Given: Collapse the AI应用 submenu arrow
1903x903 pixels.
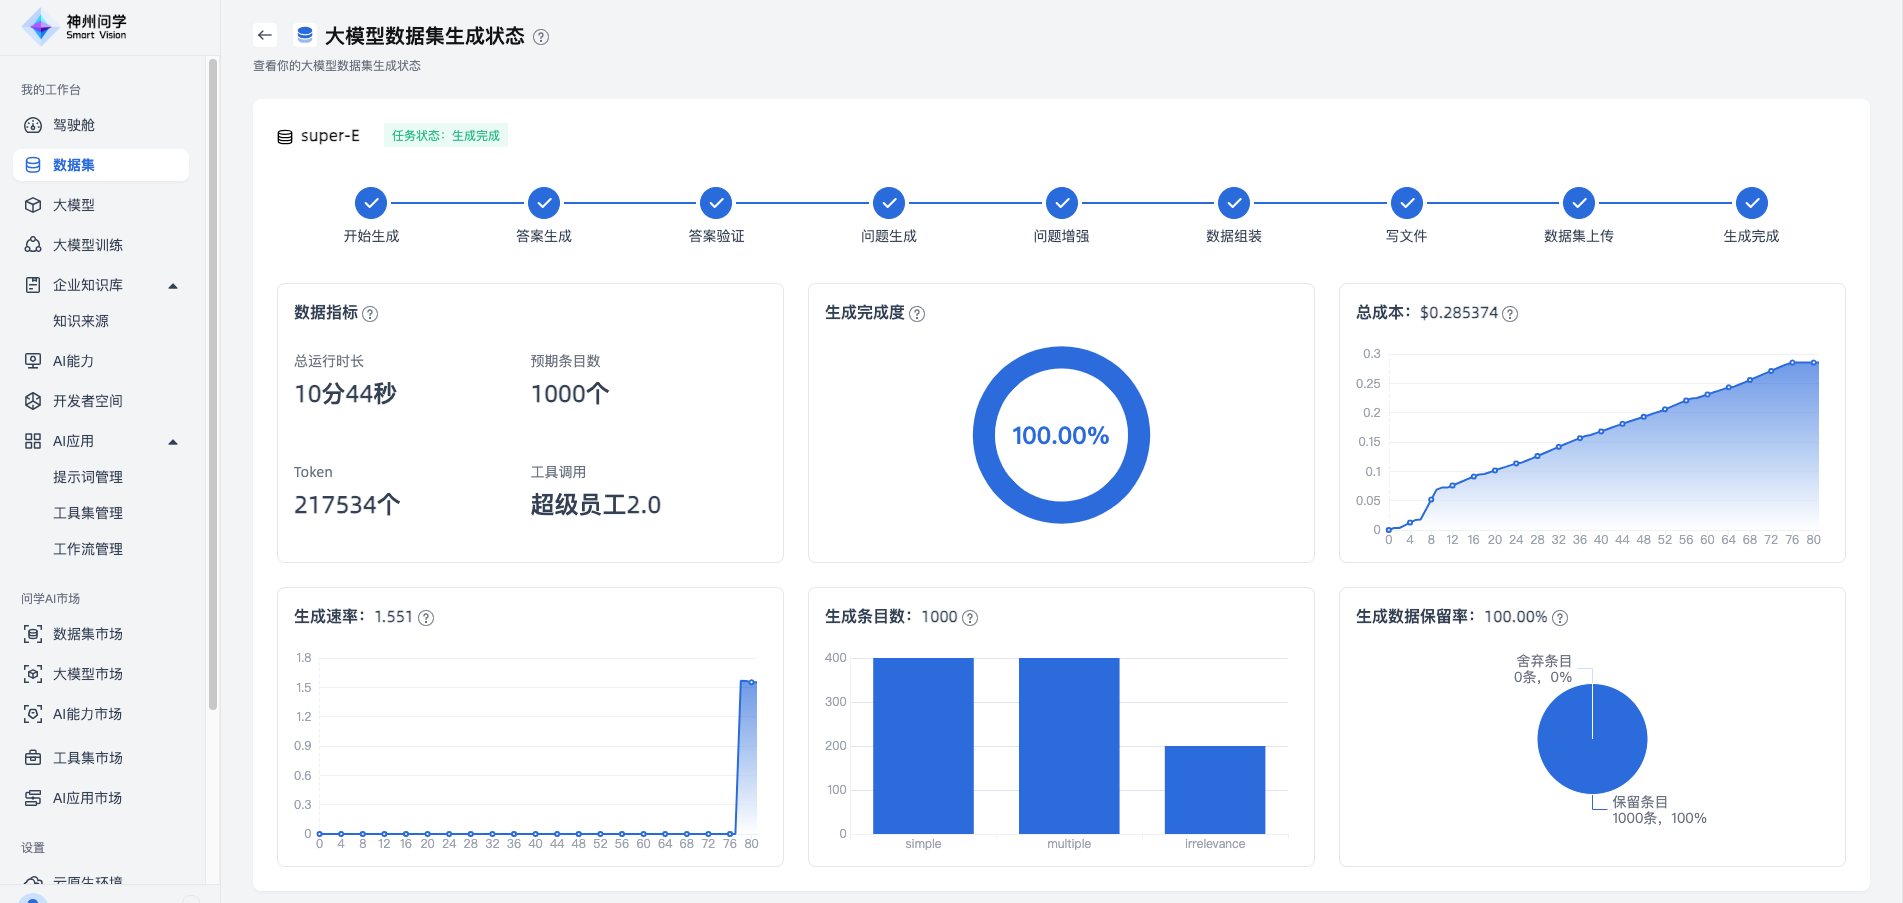Looking at the screenshot, I should [x=173, y=442].
